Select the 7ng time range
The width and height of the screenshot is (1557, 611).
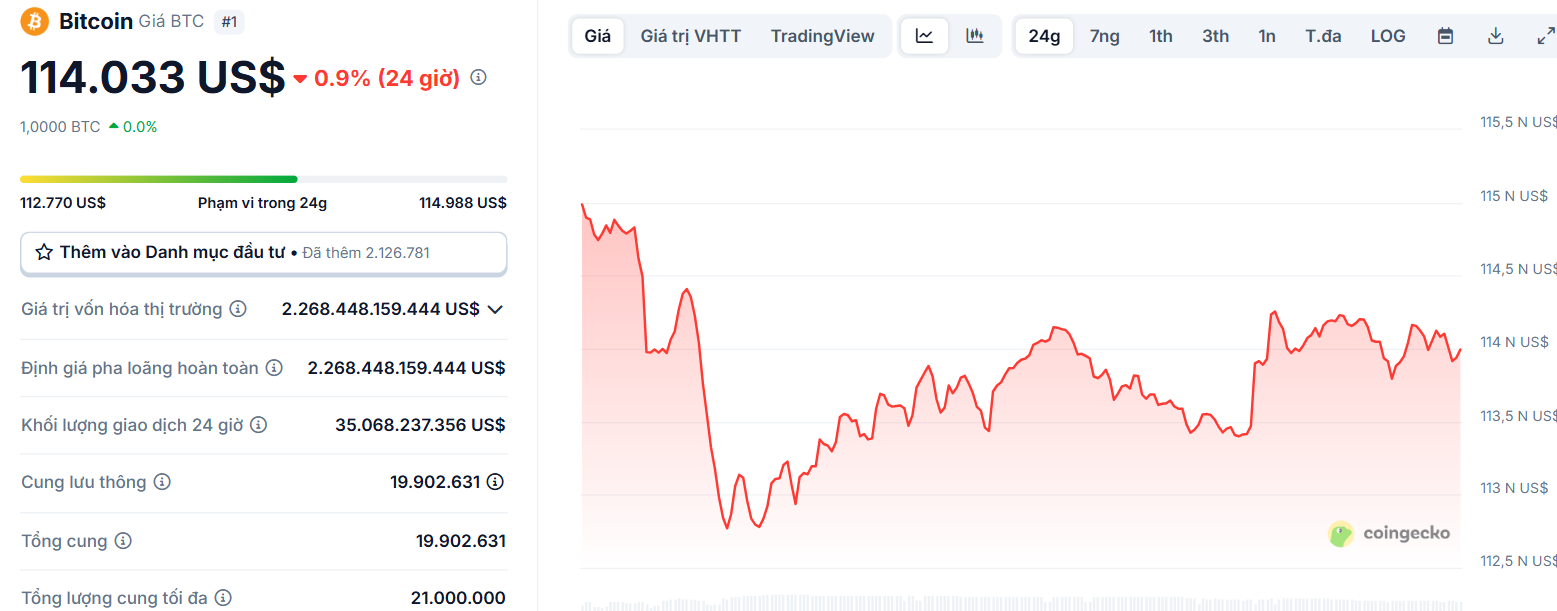pos(1104,36)
